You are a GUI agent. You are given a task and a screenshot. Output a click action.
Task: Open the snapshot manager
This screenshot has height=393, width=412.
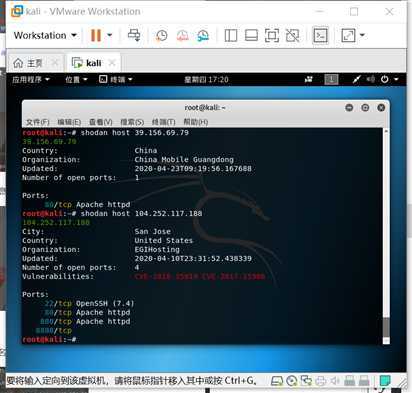(203, 36)
